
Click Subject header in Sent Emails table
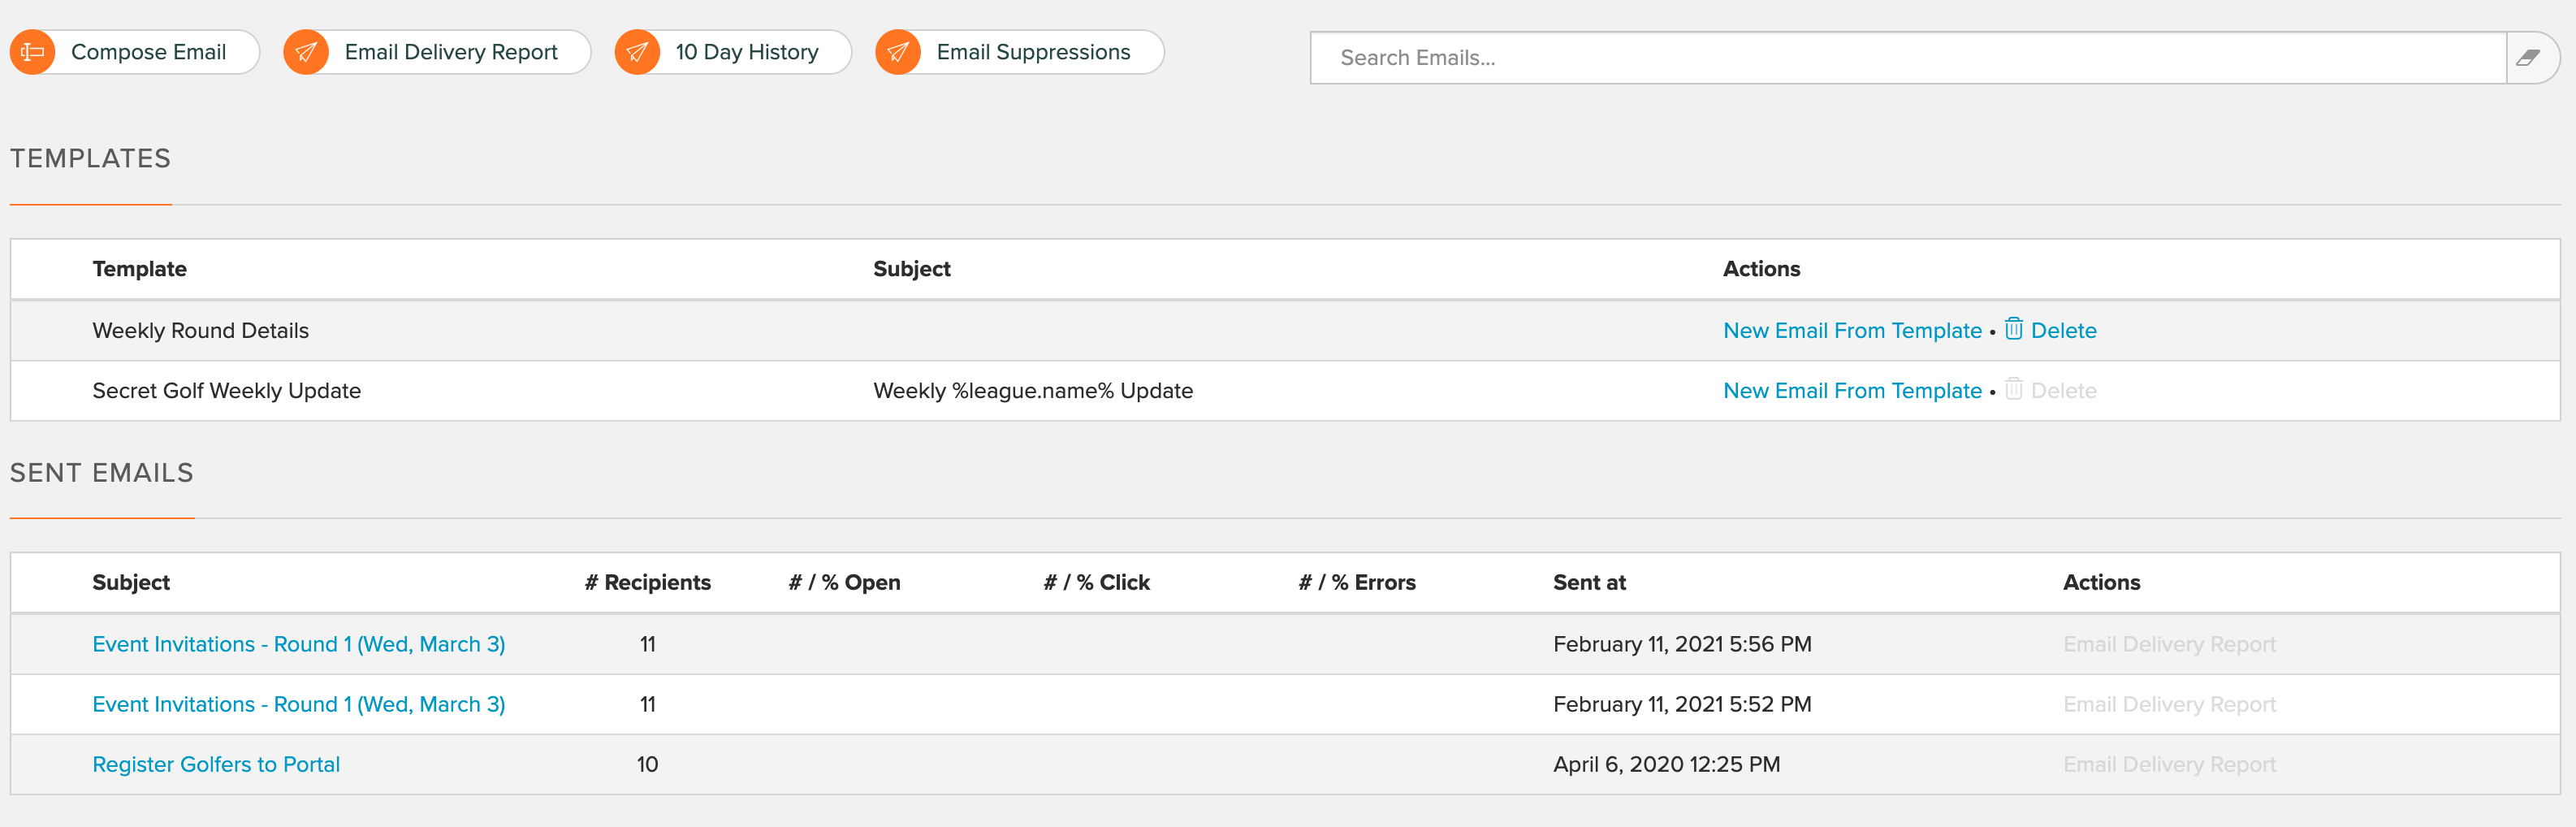coord(131,583)
